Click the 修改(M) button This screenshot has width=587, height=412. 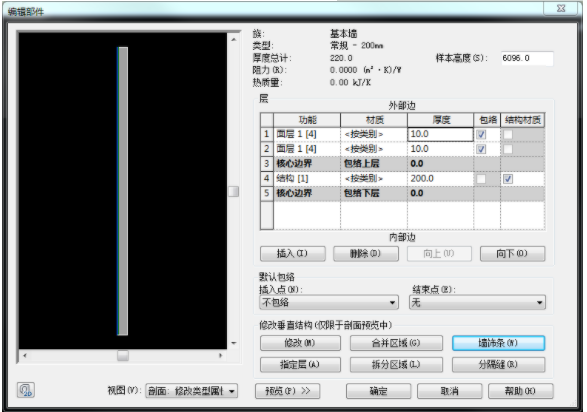(x=300, y=343)
